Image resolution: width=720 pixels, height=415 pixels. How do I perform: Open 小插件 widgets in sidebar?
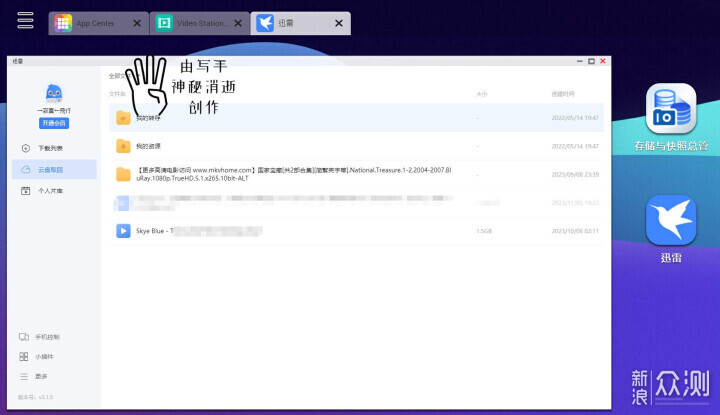click(37, 357)
